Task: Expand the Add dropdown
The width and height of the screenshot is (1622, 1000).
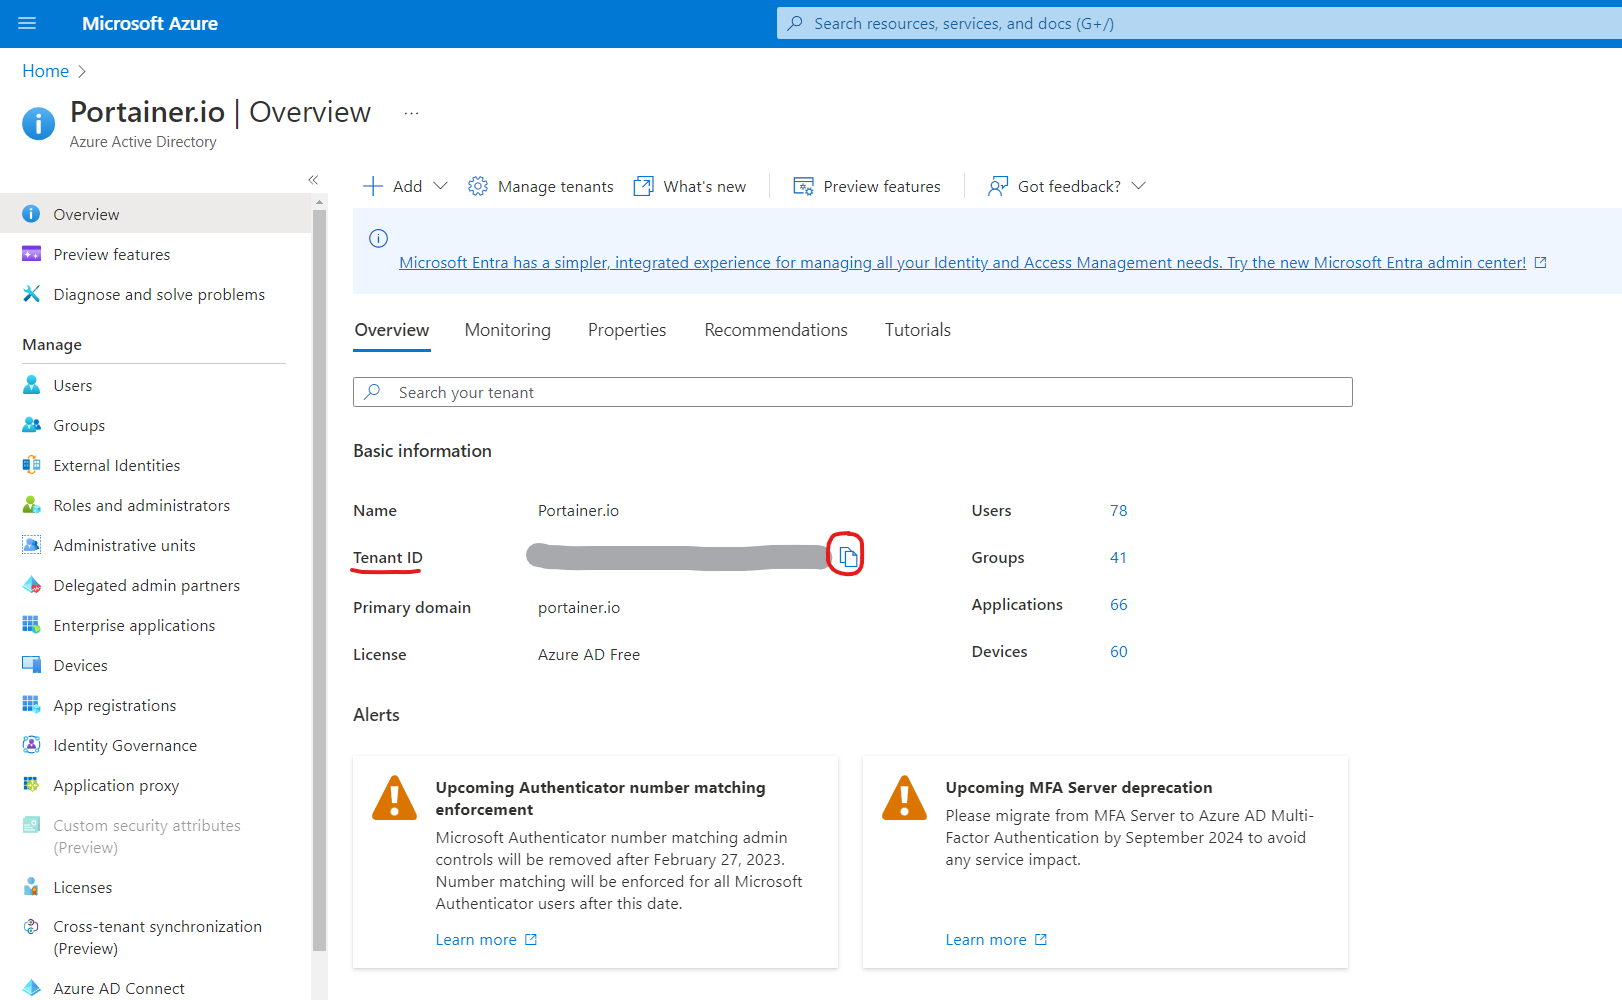Action: pyautogui.click(x=440, y=186)
